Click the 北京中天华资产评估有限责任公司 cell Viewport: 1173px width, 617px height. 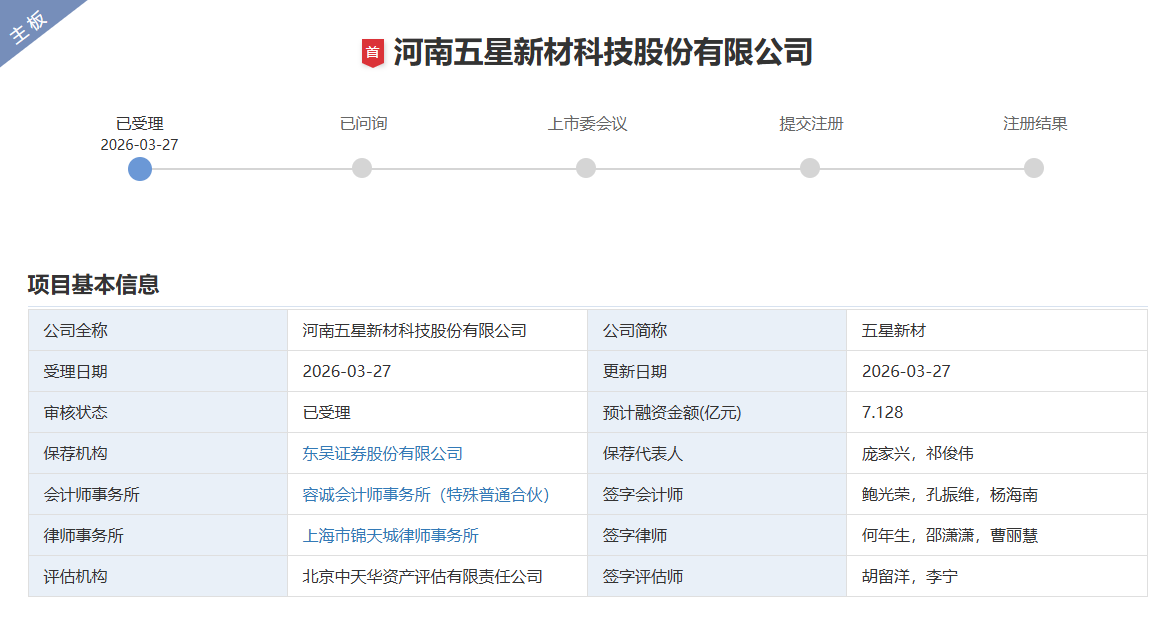[x=422, y=577]
